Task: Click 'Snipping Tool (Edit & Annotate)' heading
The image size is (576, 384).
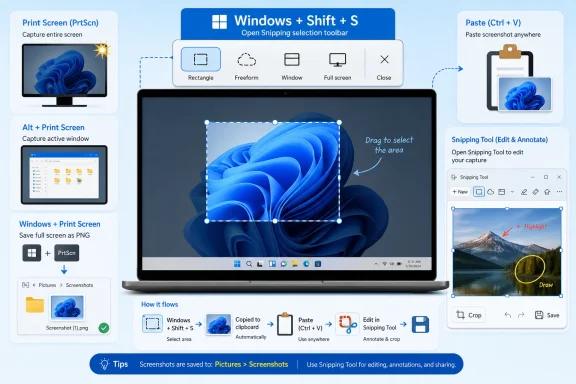Action: 500,140
